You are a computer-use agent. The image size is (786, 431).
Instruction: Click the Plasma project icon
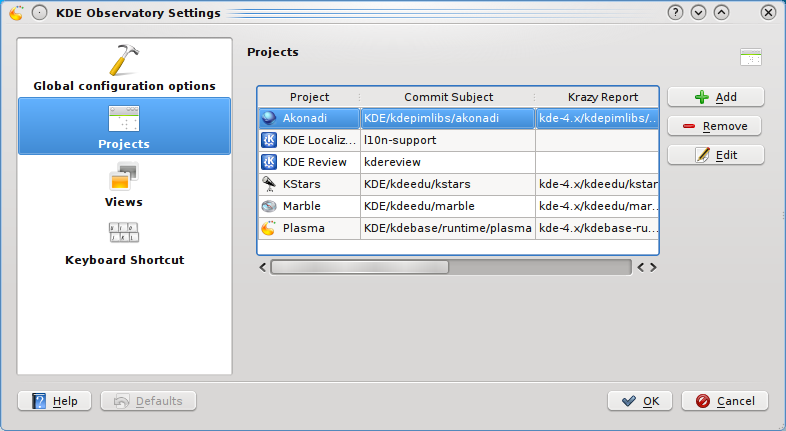[269, 228]
